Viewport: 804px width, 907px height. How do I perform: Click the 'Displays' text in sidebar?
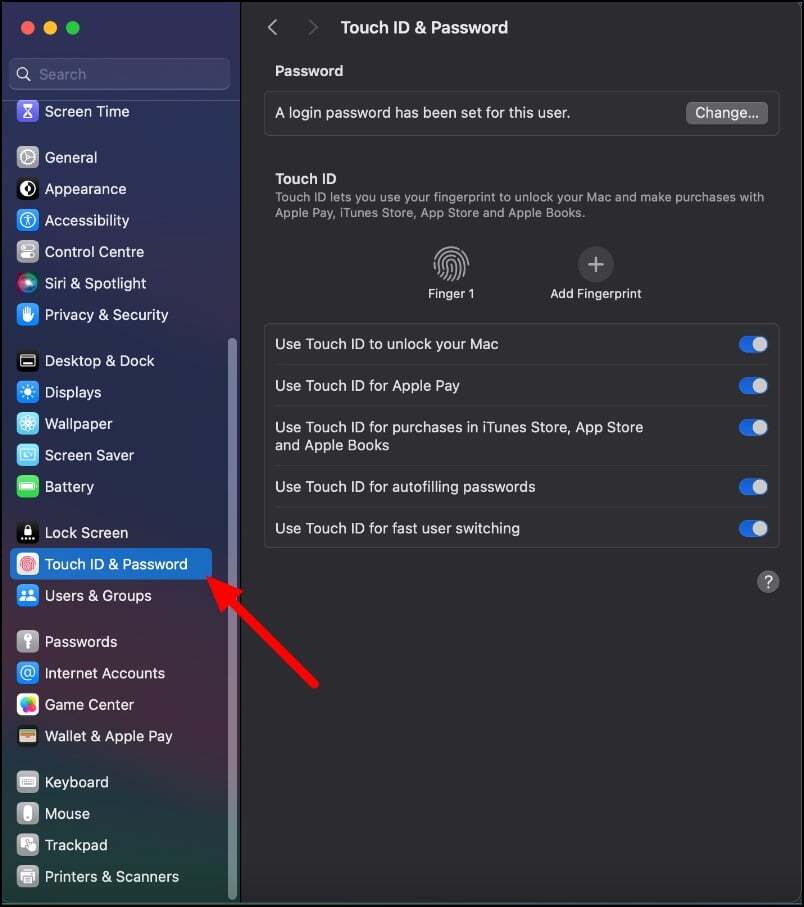(x=73, y=392)
